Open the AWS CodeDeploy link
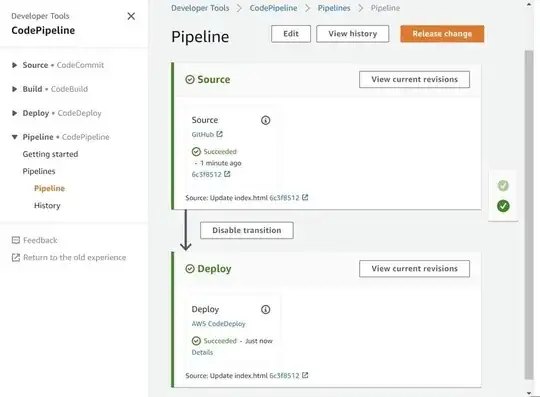 click(219, 324)
